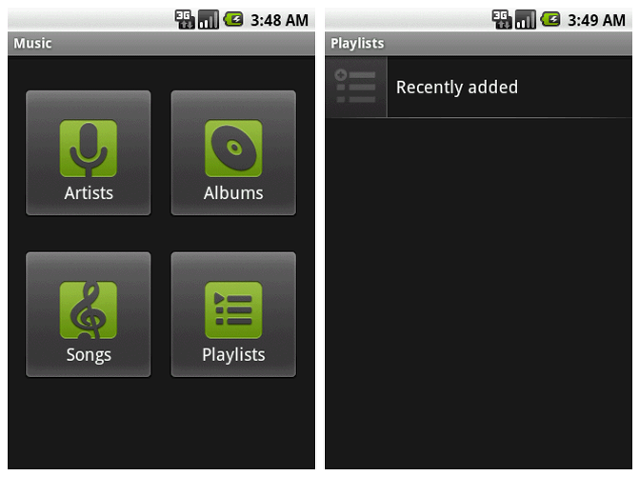This screenshot has width=640, height=477.
Task: Choose the Songs tile label
Action: point(89,355)
